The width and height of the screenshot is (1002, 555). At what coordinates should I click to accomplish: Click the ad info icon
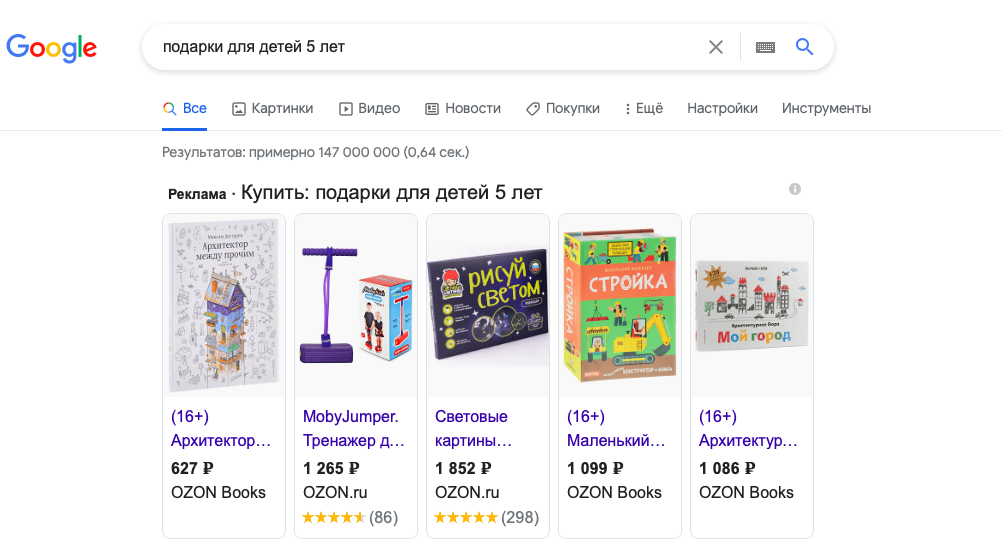(x=795, y=189)
